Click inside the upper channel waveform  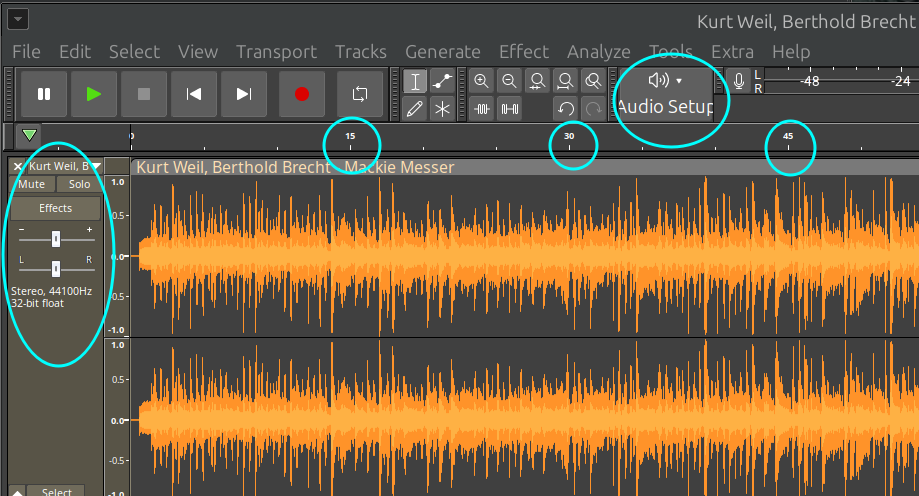pyautogui.click(x=525, y=256)
